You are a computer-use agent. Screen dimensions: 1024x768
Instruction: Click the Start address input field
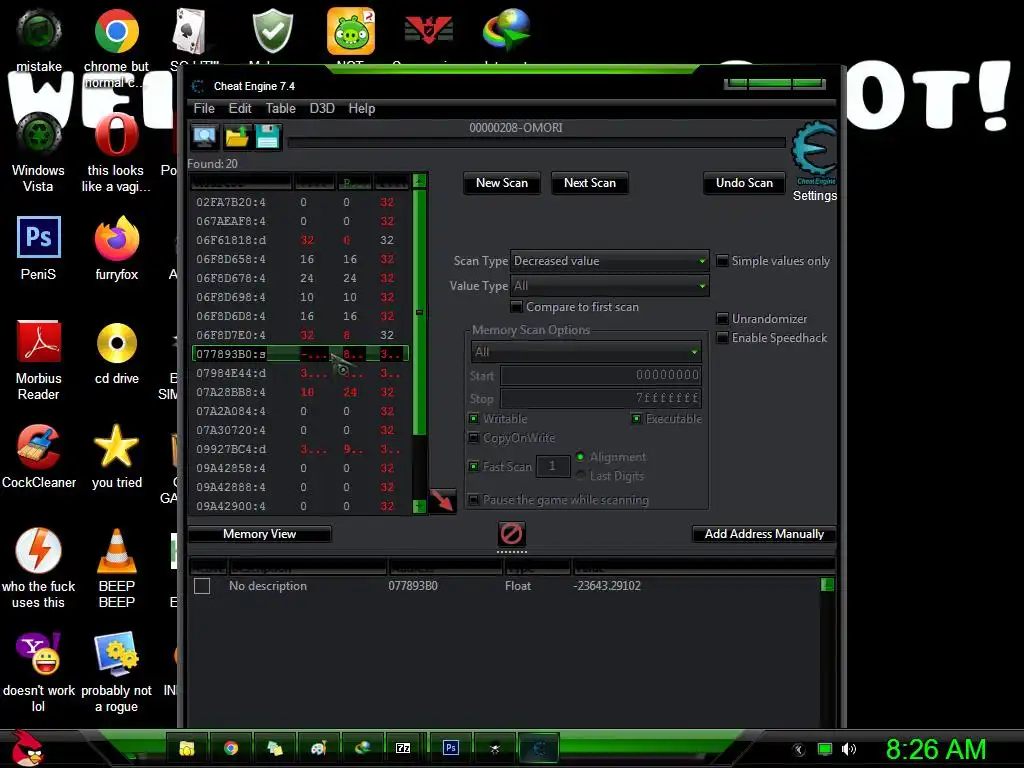click(x=601, y=375)
